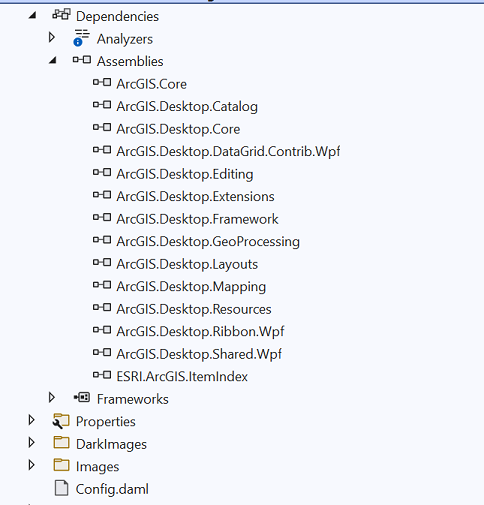Select ArcGIS.Desktop.Ribbon.Wpf reference
Image resolution: width=484 pixels, height=505 pixels.
(x=200, y=332)
